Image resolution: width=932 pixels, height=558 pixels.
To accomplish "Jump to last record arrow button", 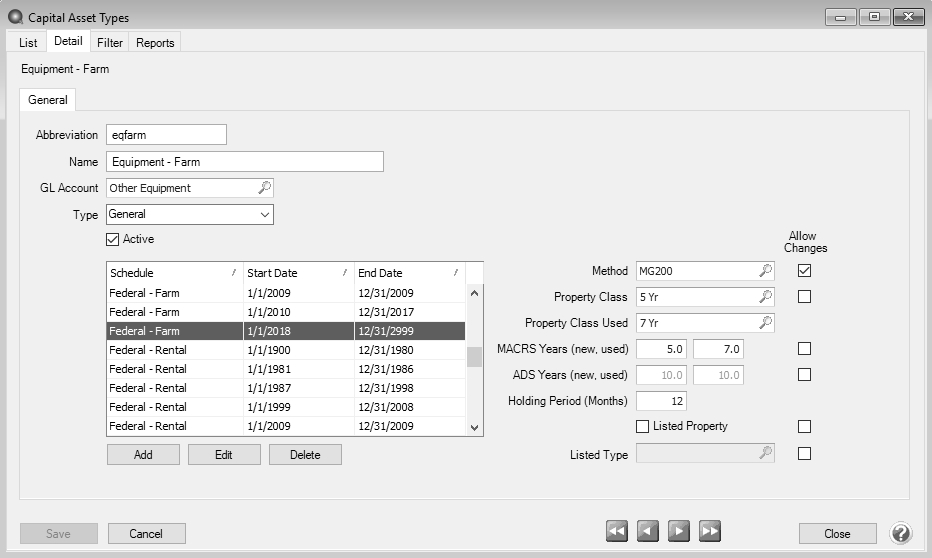I will pyautogui.click(x=710, y=532).
